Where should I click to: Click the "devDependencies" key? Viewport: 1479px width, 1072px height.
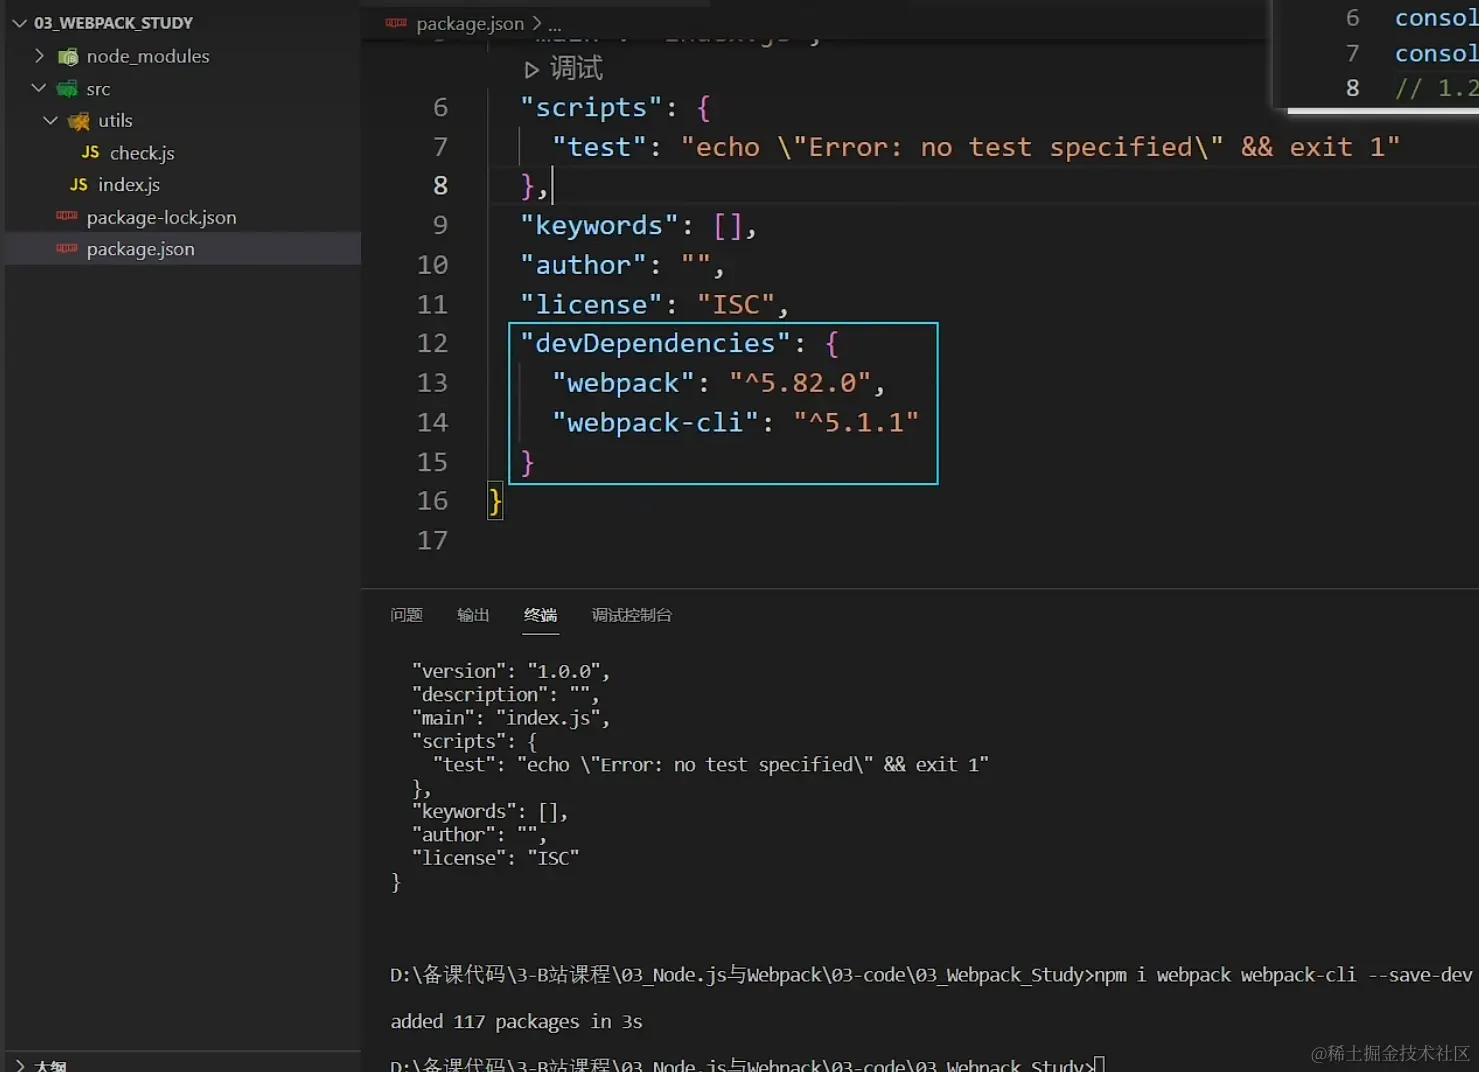pyautogui.click(x=655, y=343)
